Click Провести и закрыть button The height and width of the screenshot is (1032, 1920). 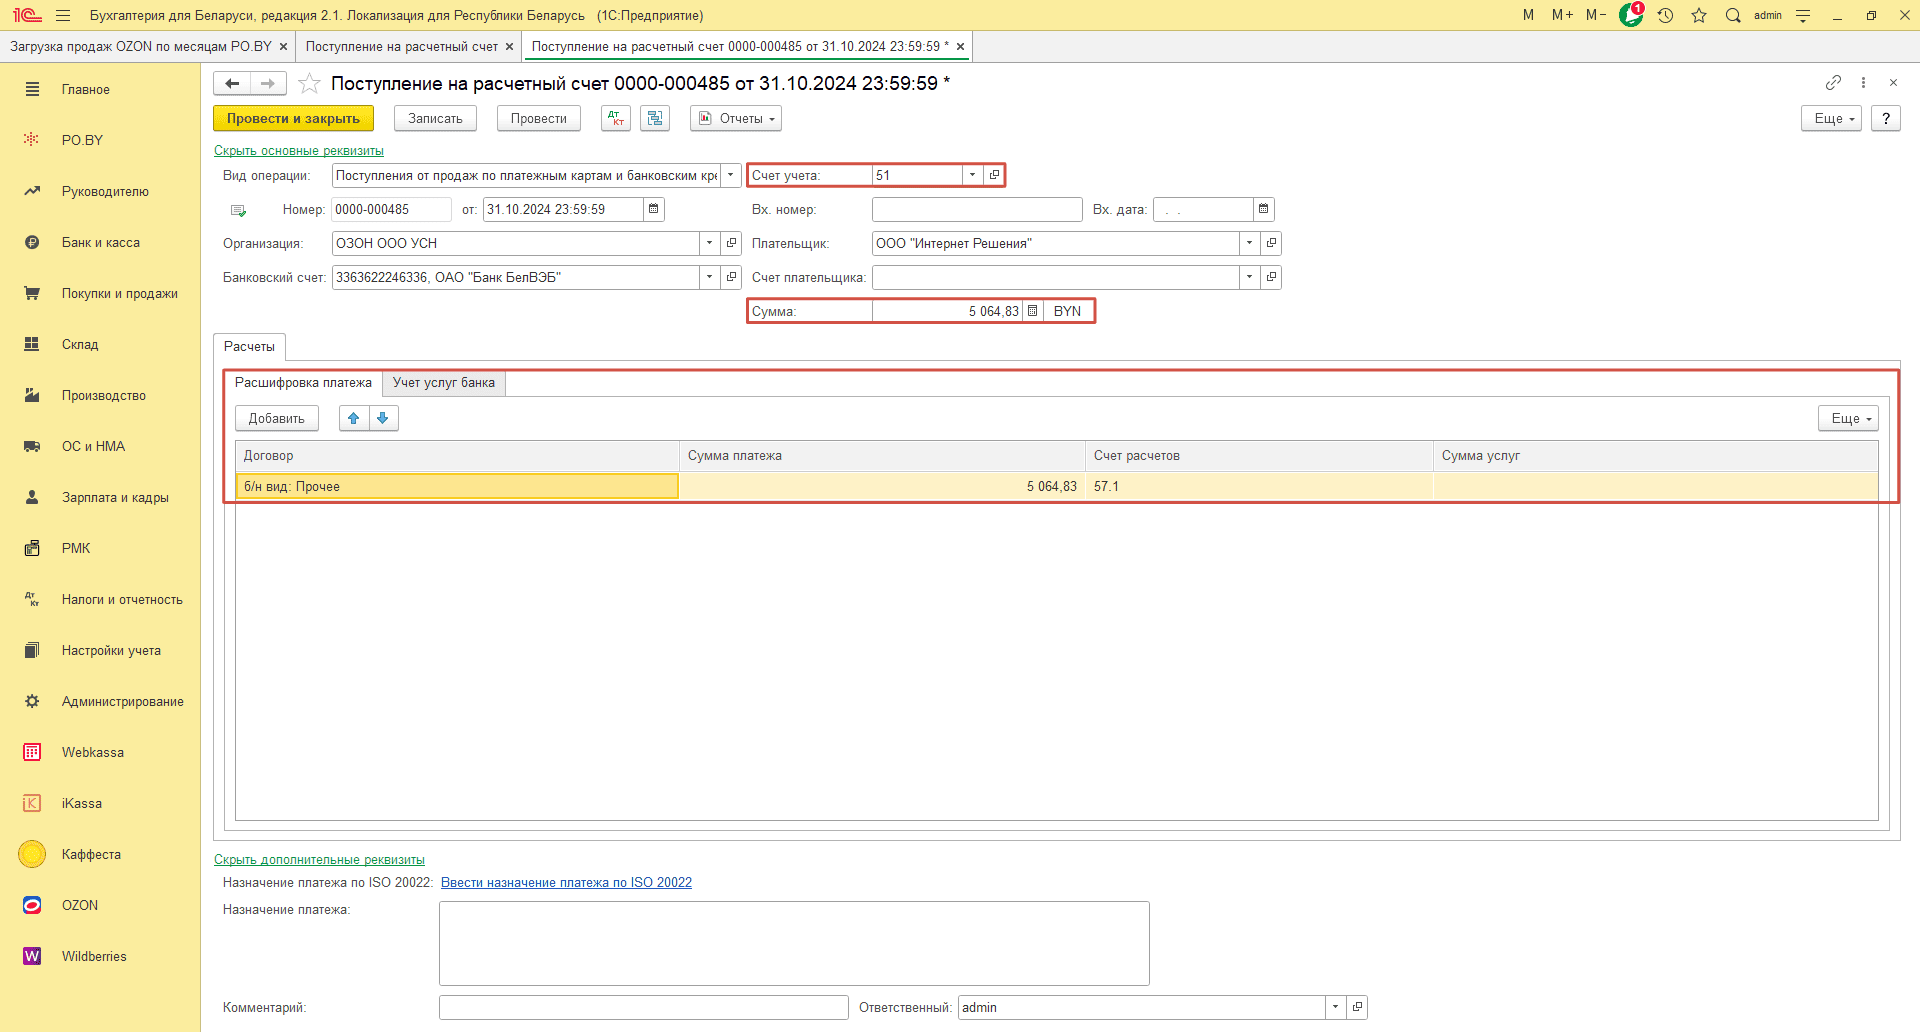pyautogui.click(x=293, y=118)
